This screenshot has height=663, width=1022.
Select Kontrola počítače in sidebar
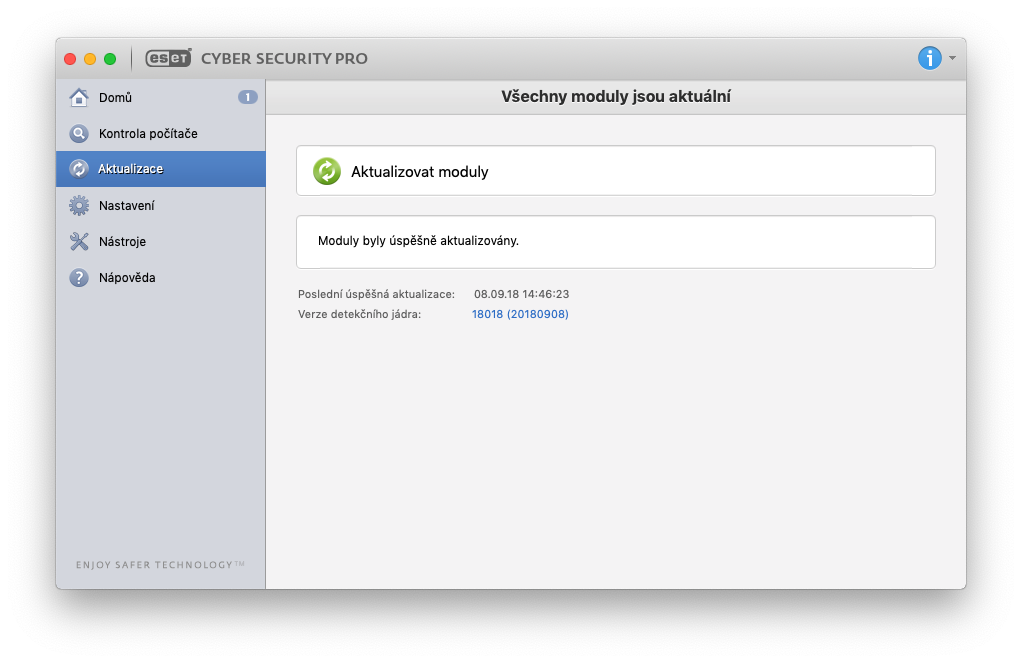[148, 133]
